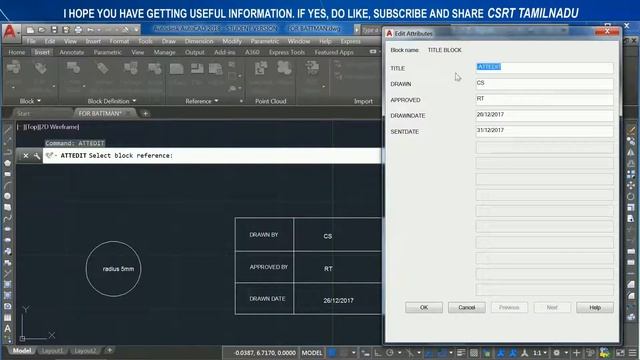Viewport: 640px width, 360px height.
Task: Click Cancel in Edit Attributes dialog
Action: pyautogui.click(x=467, y=307)
